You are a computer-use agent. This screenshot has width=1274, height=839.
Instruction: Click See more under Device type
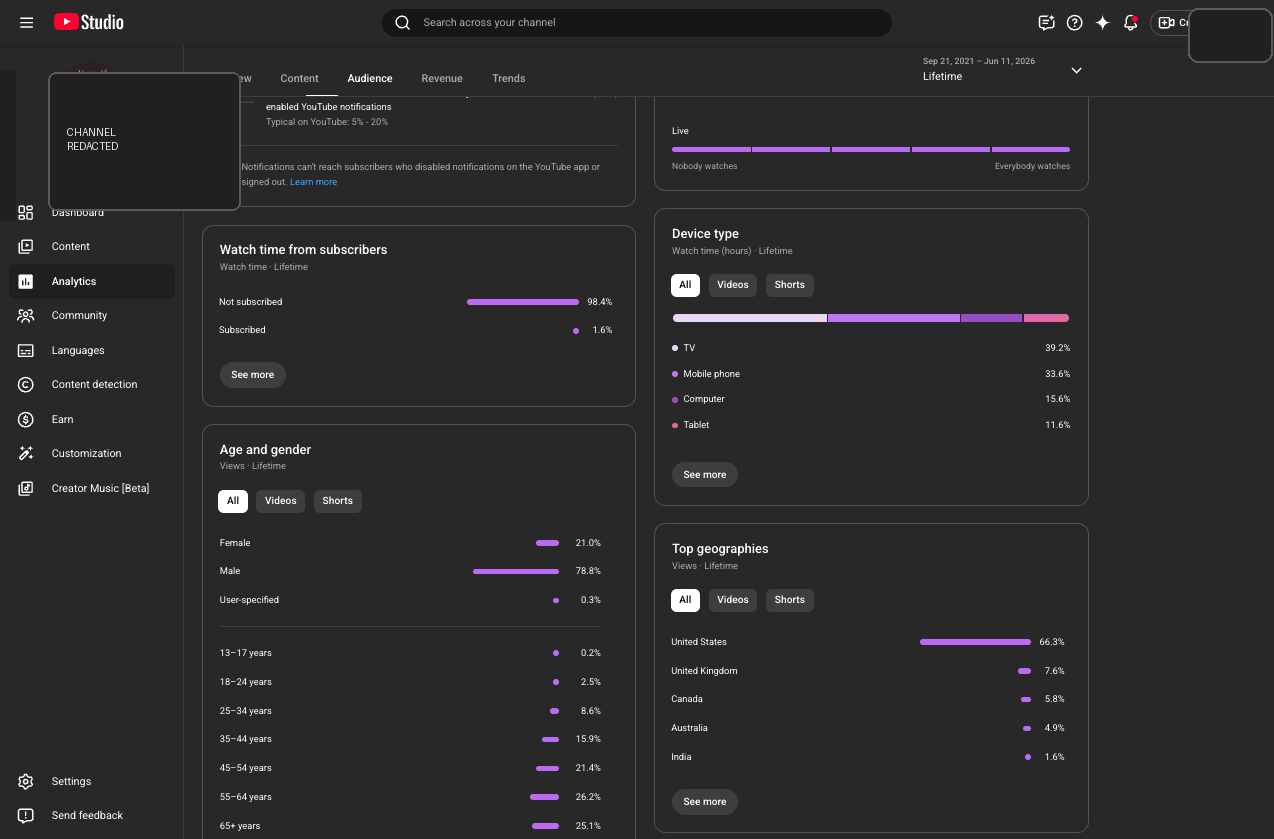(705, 475)
